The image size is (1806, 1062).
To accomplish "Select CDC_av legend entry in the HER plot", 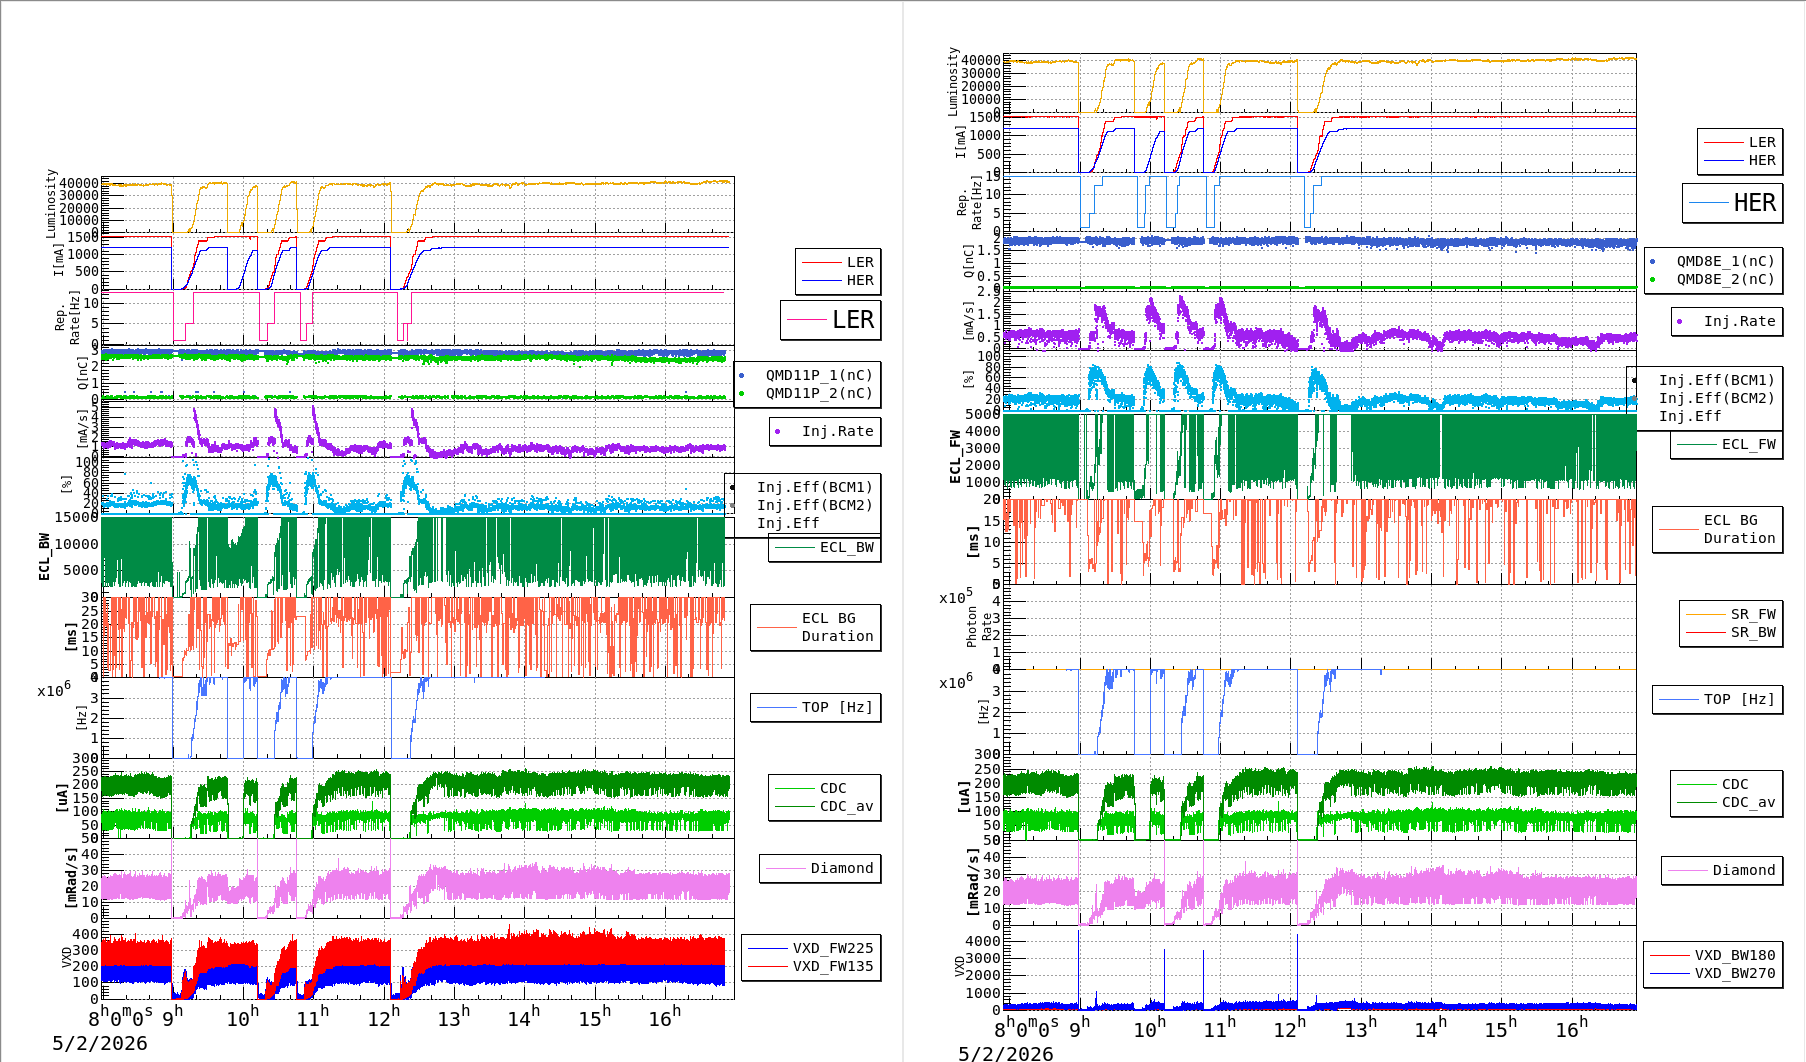I will pos(1727,802).
